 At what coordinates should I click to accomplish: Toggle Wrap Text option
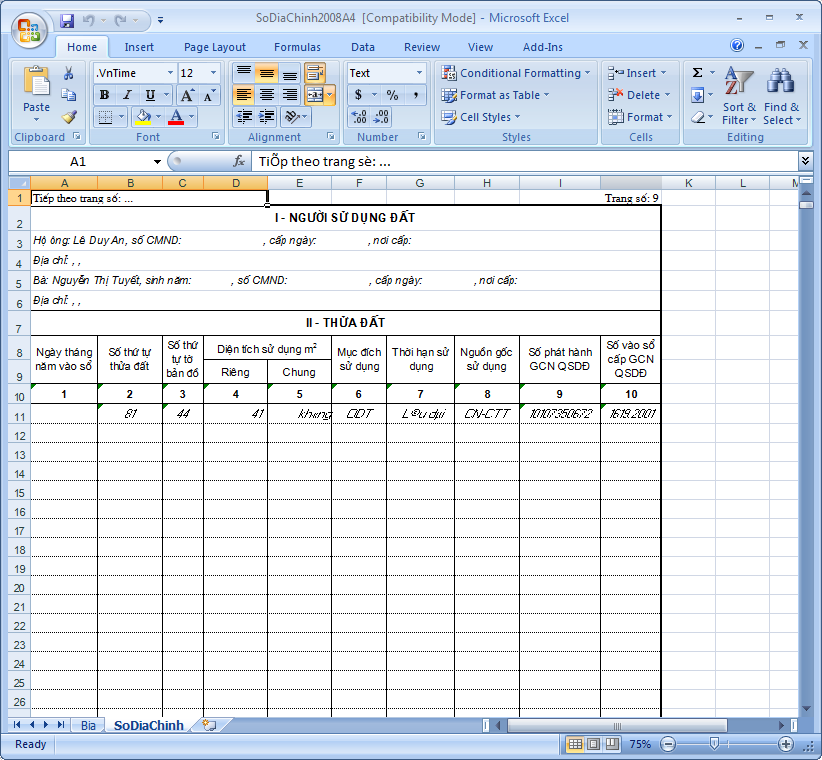coord(315,73)
